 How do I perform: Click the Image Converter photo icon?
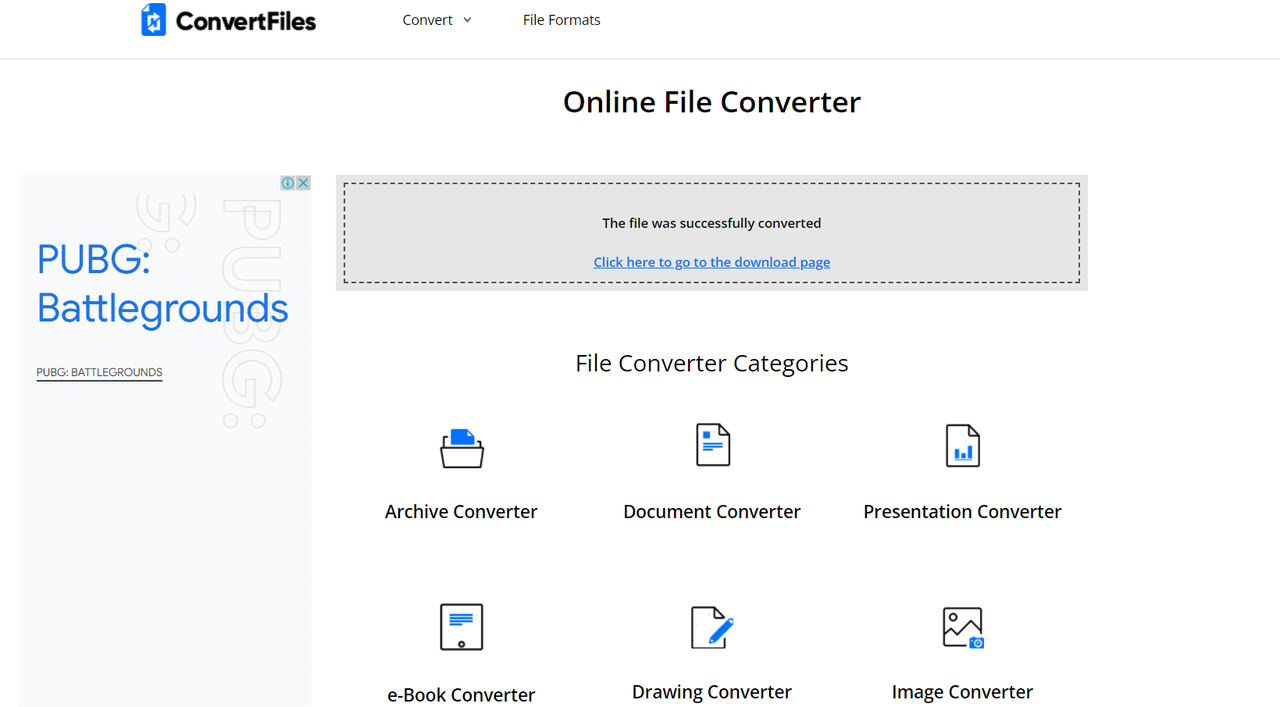(x=963, y=627)
